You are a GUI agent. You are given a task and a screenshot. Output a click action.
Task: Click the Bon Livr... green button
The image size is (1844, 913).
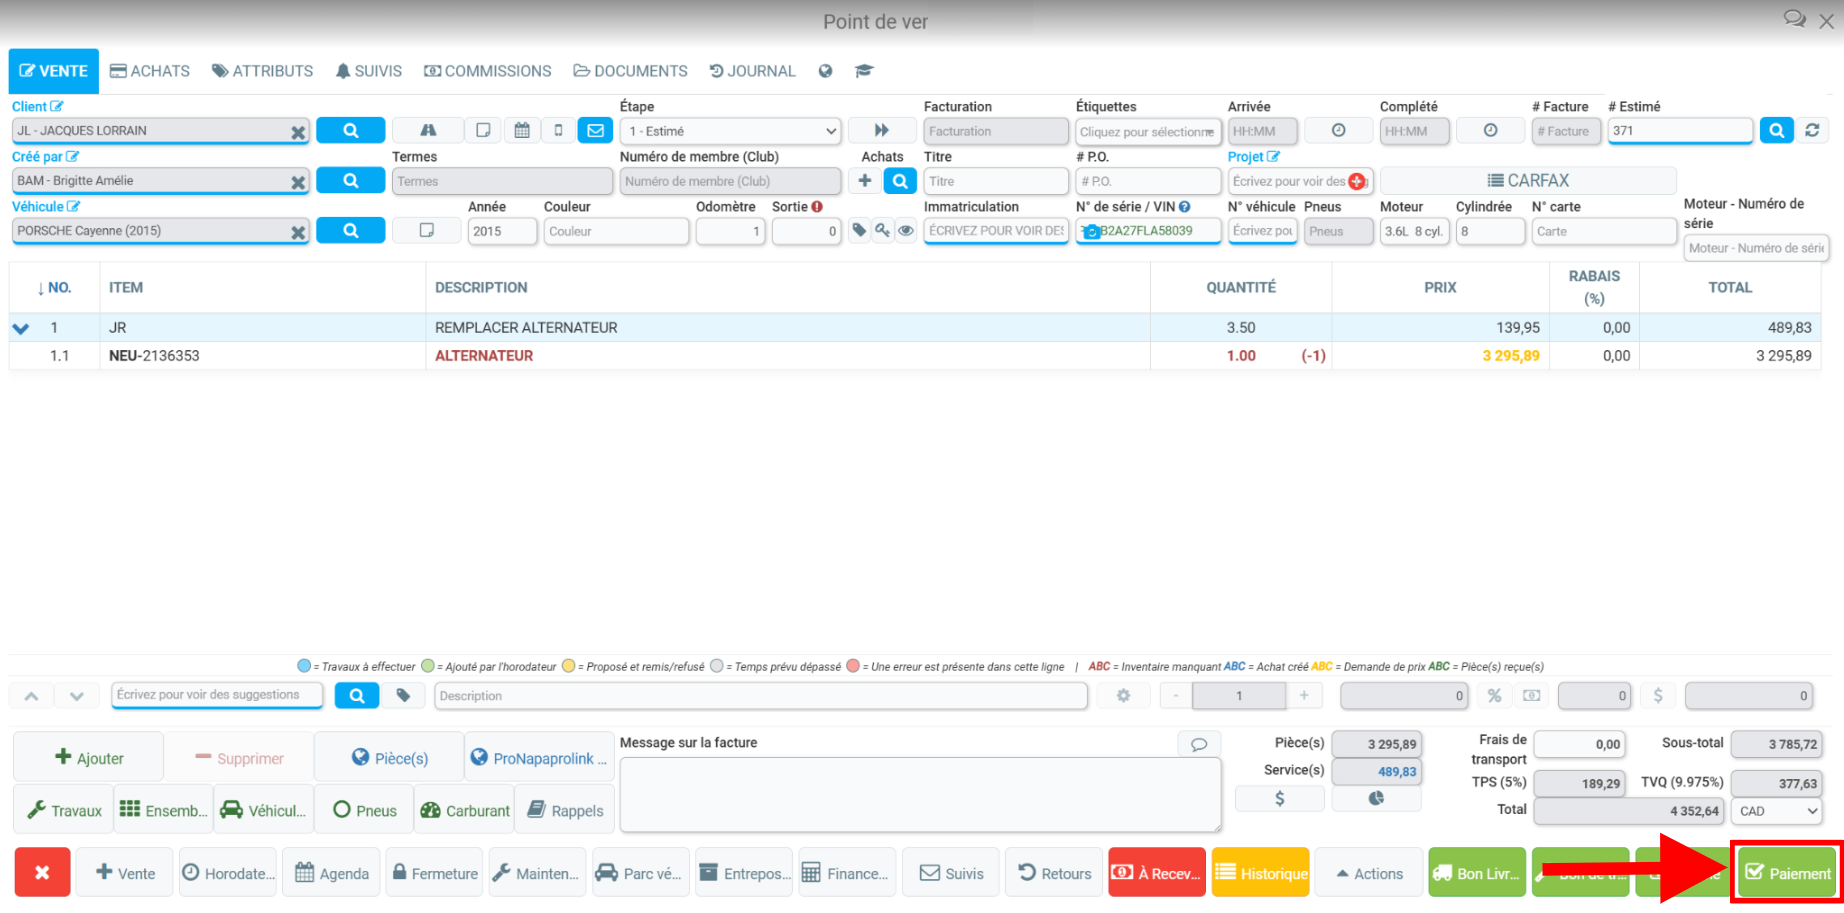point(1477,873)
